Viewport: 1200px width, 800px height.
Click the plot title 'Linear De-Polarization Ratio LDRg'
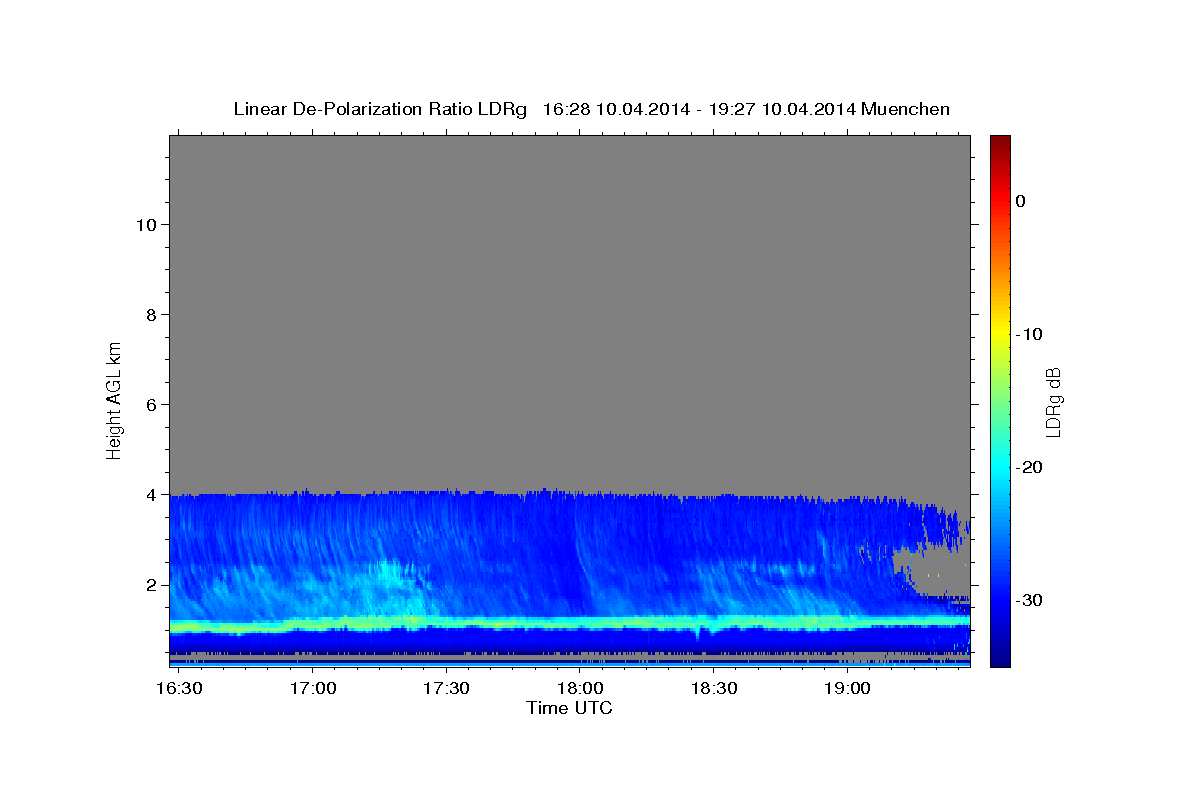click(379, 109)
